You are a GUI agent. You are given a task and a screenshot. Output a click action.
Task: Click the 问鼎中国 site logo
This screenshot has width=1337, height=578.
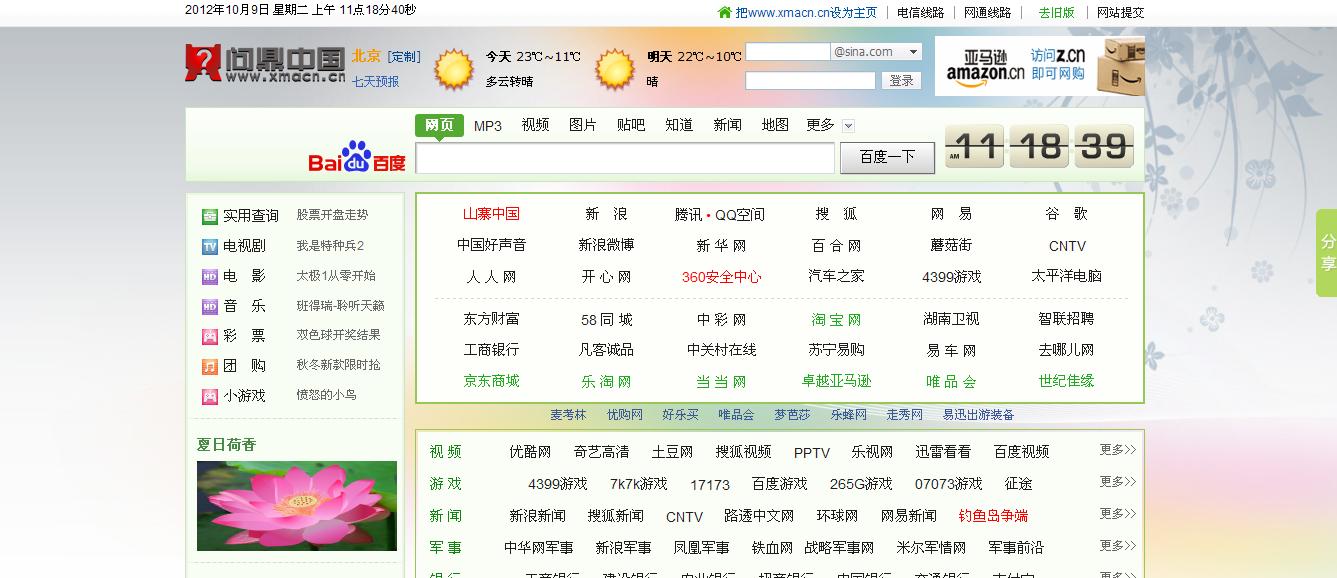point(265,63)
